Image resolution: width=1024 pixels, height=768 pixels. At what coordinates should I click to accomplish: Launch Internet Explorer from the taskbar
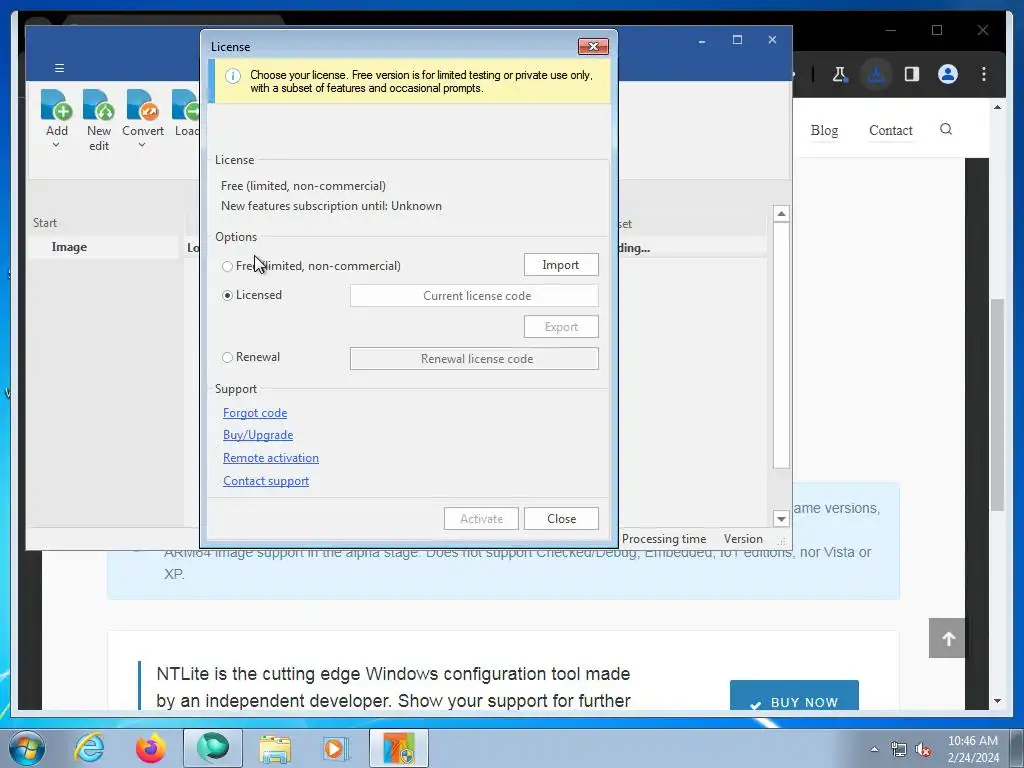coord(89,748)
